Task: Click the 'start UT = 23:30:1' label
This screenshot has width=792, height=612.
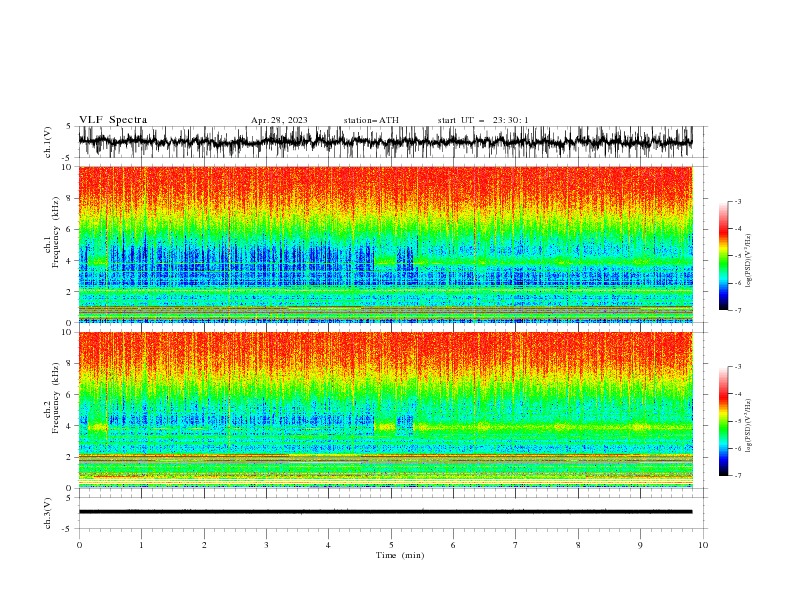Action: (483, 120)
